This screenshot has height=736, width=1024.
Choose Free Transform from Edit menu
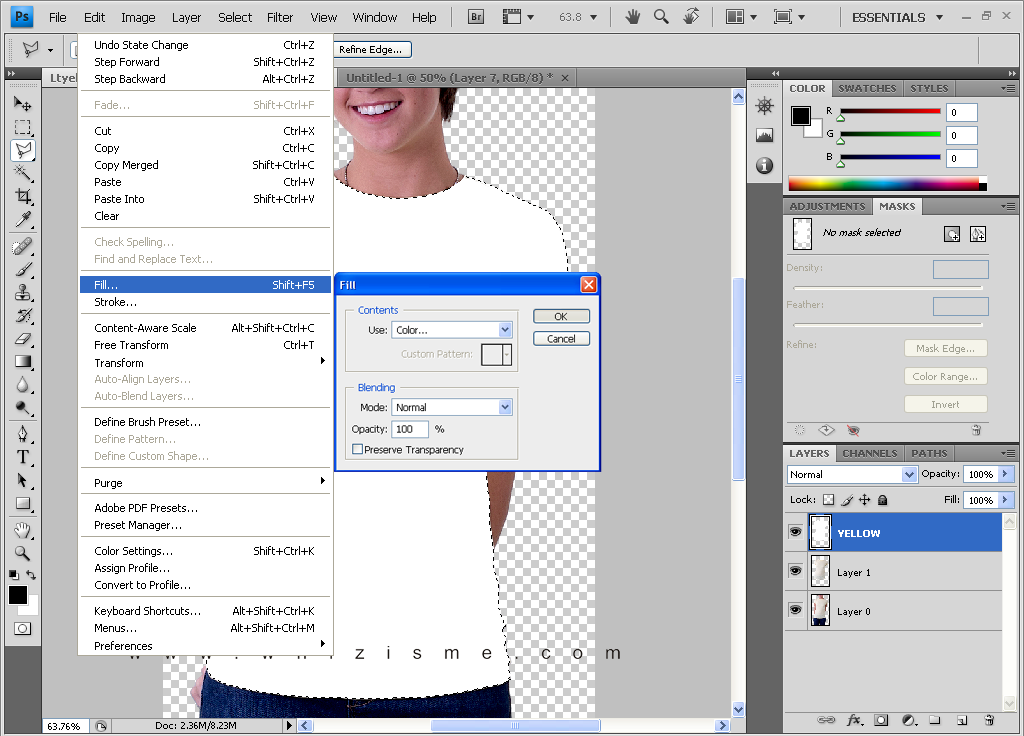[x=205, y=345]
